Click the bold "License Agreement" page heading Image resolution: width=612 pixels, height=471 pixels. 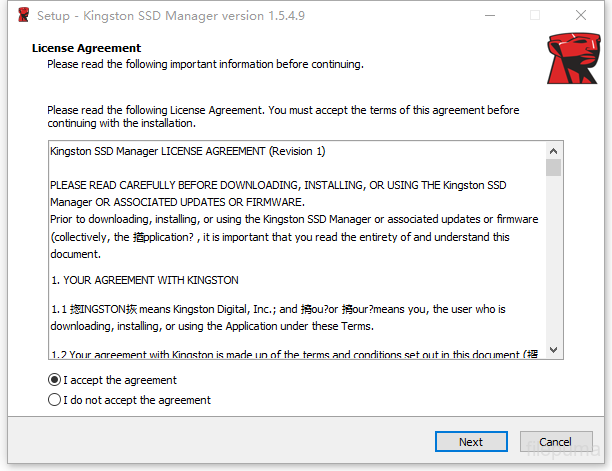click(x=86, y=48)
